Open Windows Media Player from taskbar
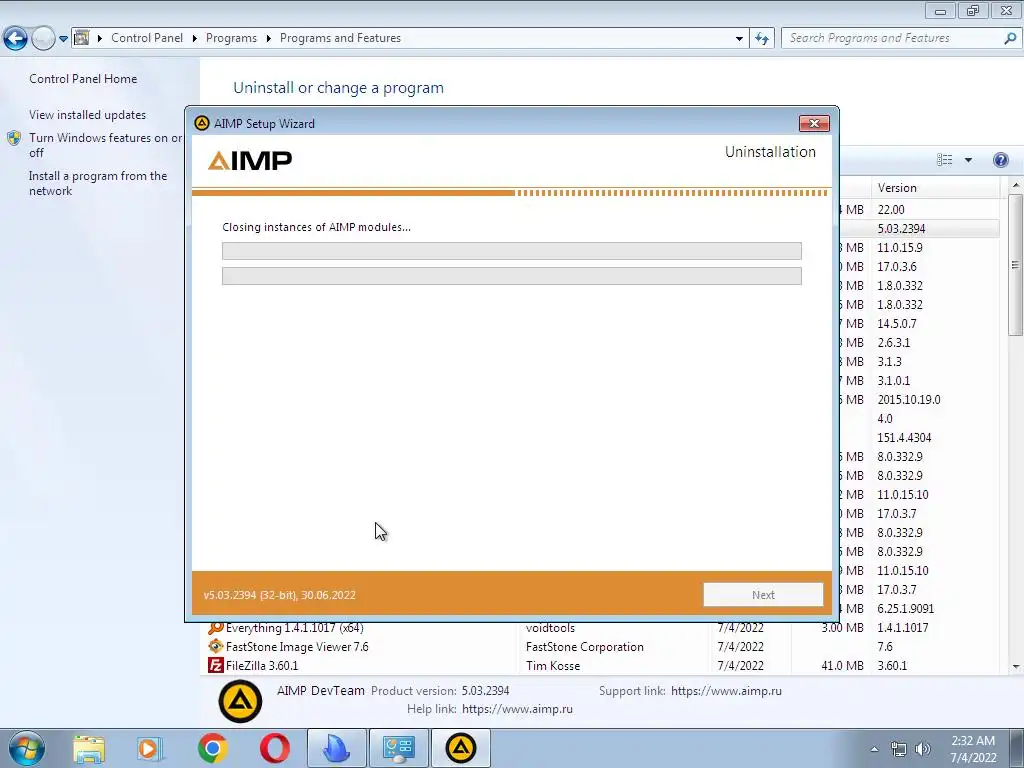 (150, 749)
